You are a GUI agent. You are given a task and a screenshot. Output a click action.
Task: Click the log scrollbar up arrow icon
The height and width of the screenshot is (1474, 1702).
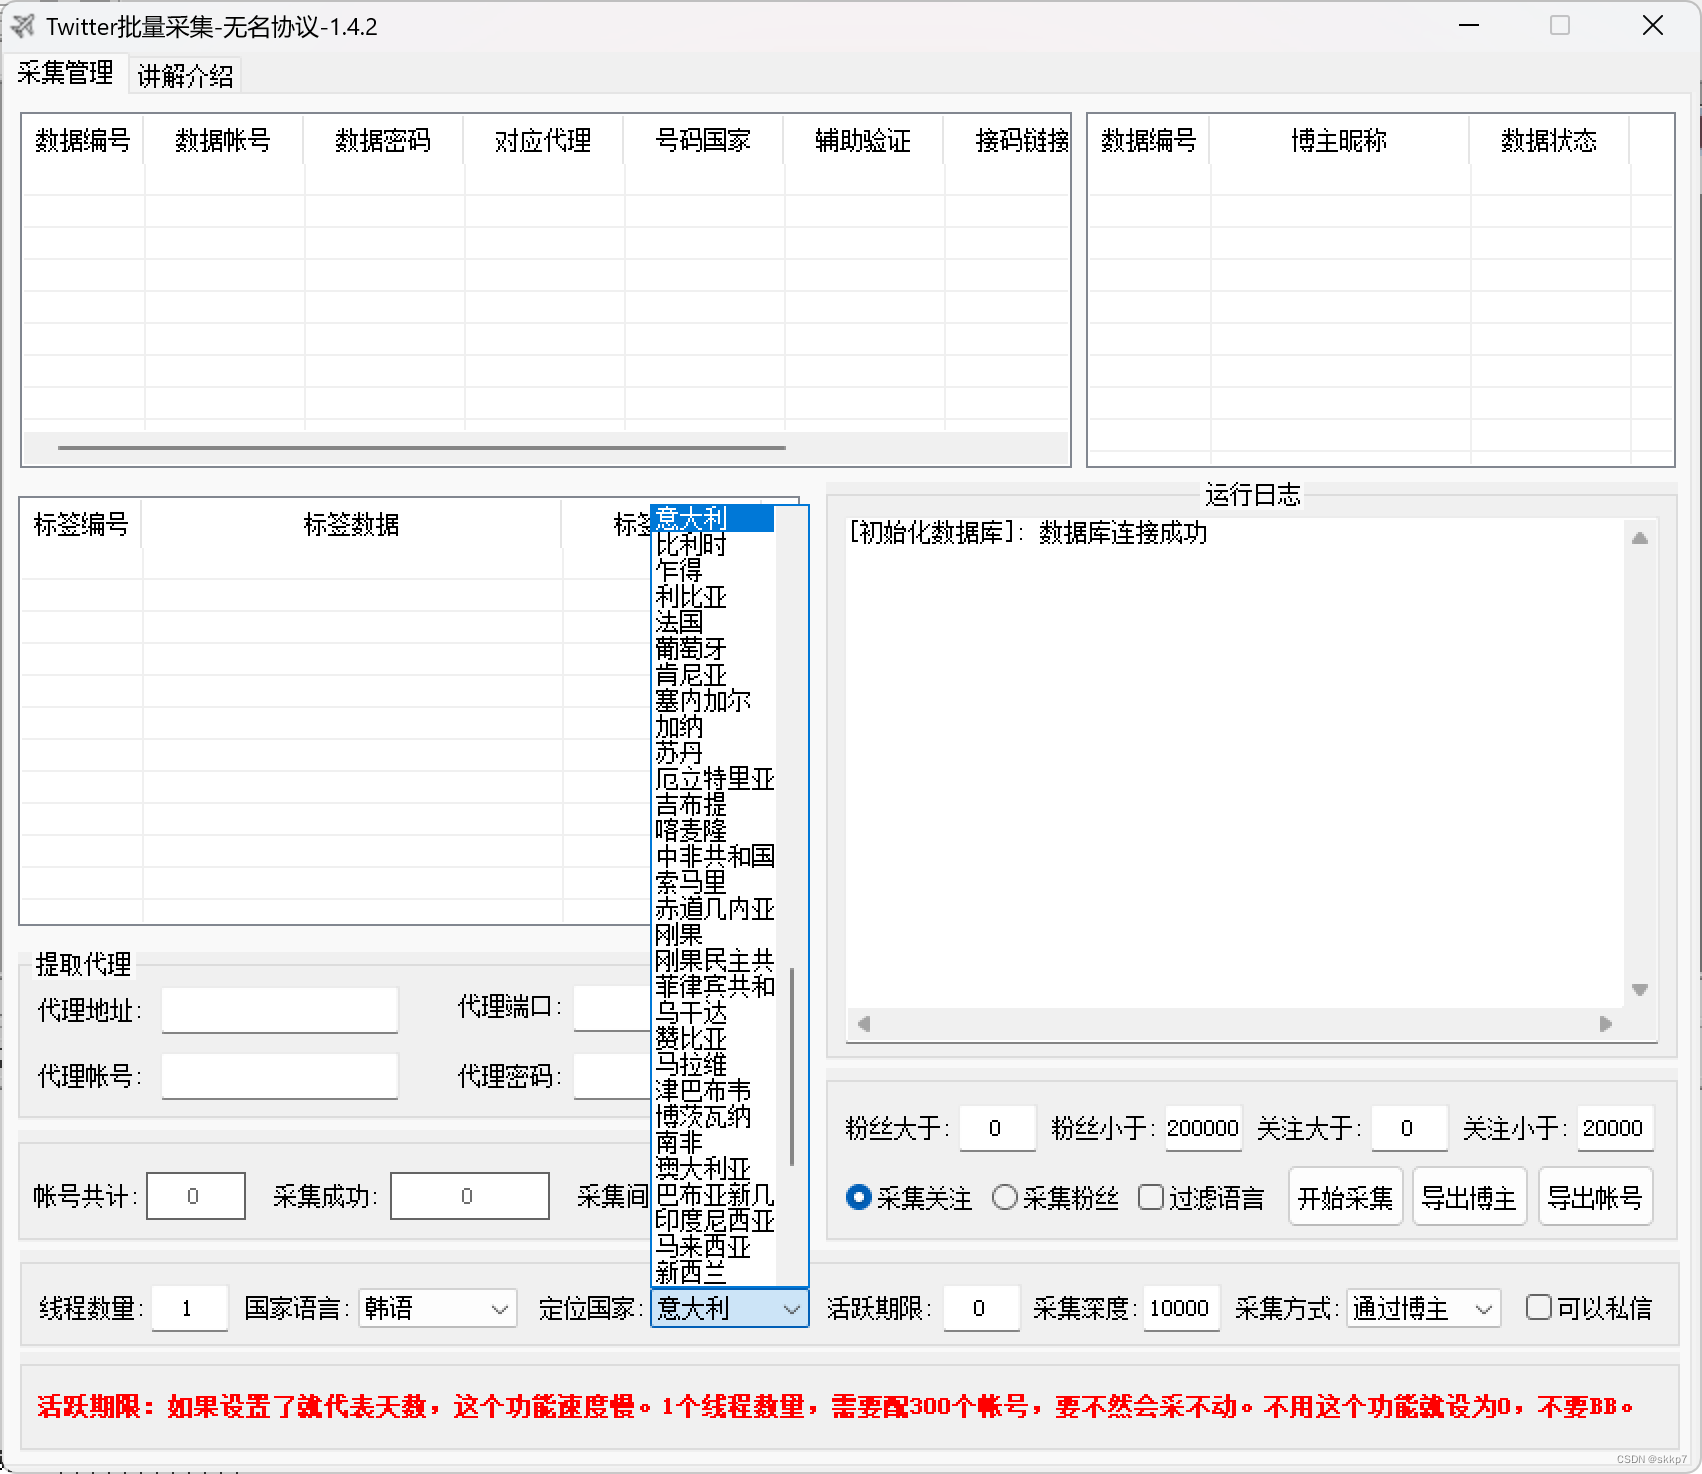(x=1638, y=537)
